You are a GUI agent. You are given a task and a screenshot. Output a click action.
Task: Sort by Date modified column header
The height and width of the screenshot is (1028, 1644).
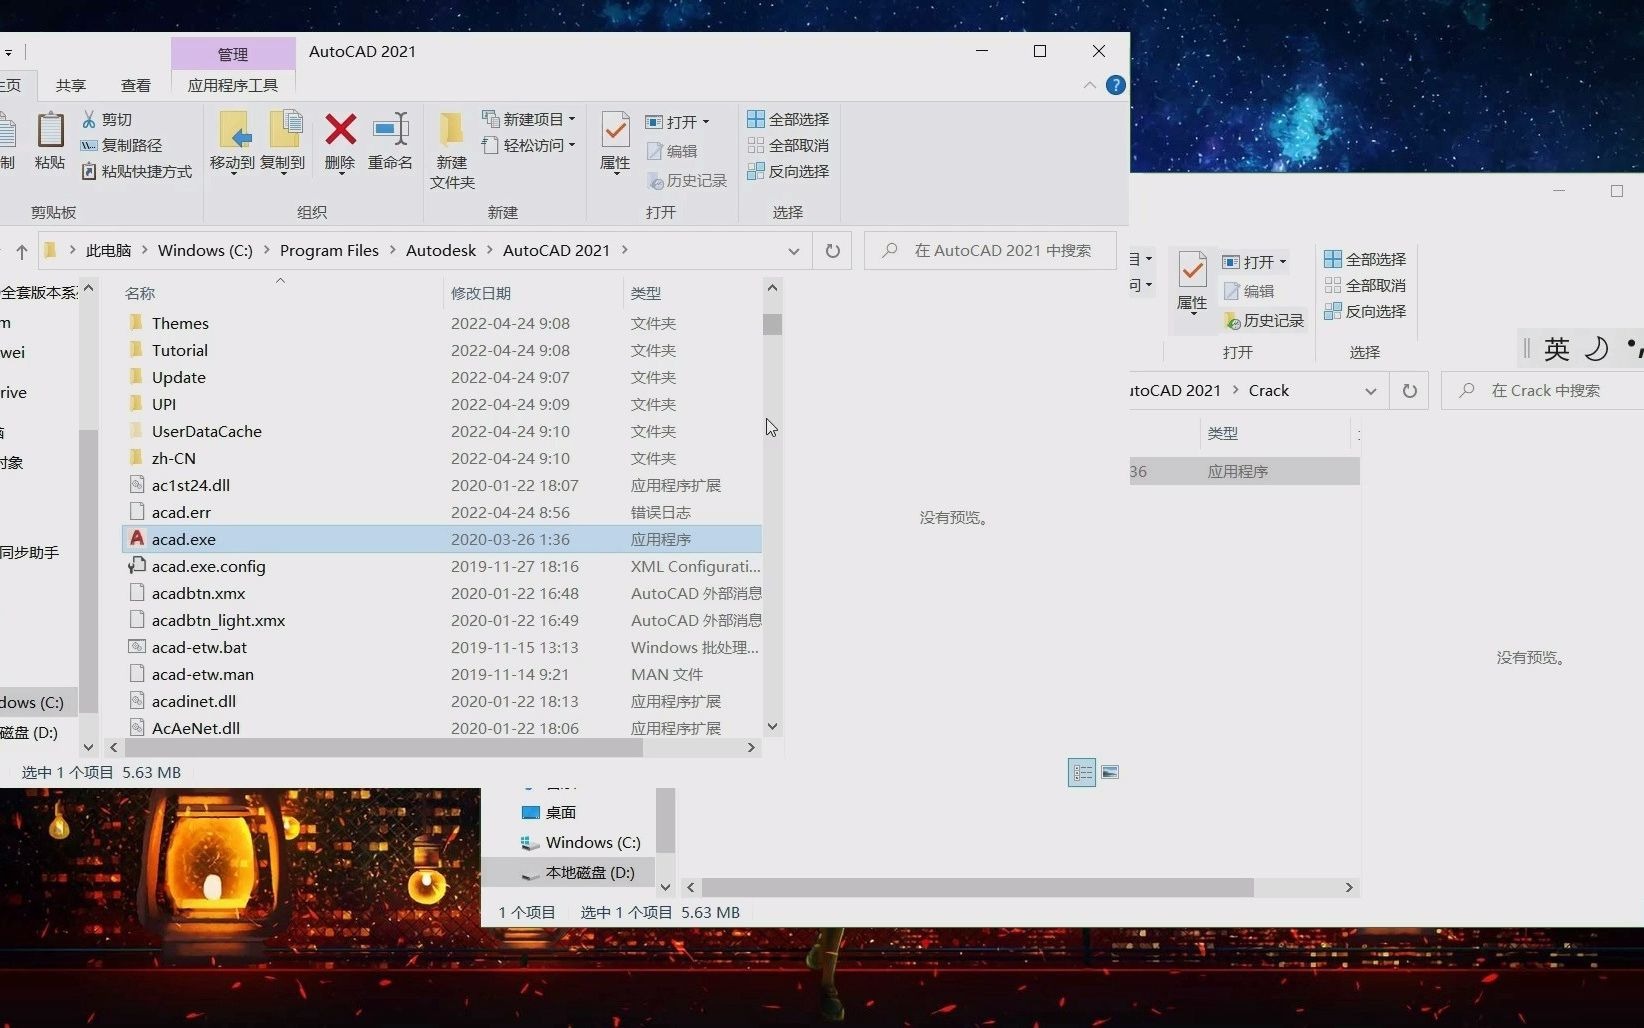533,293
